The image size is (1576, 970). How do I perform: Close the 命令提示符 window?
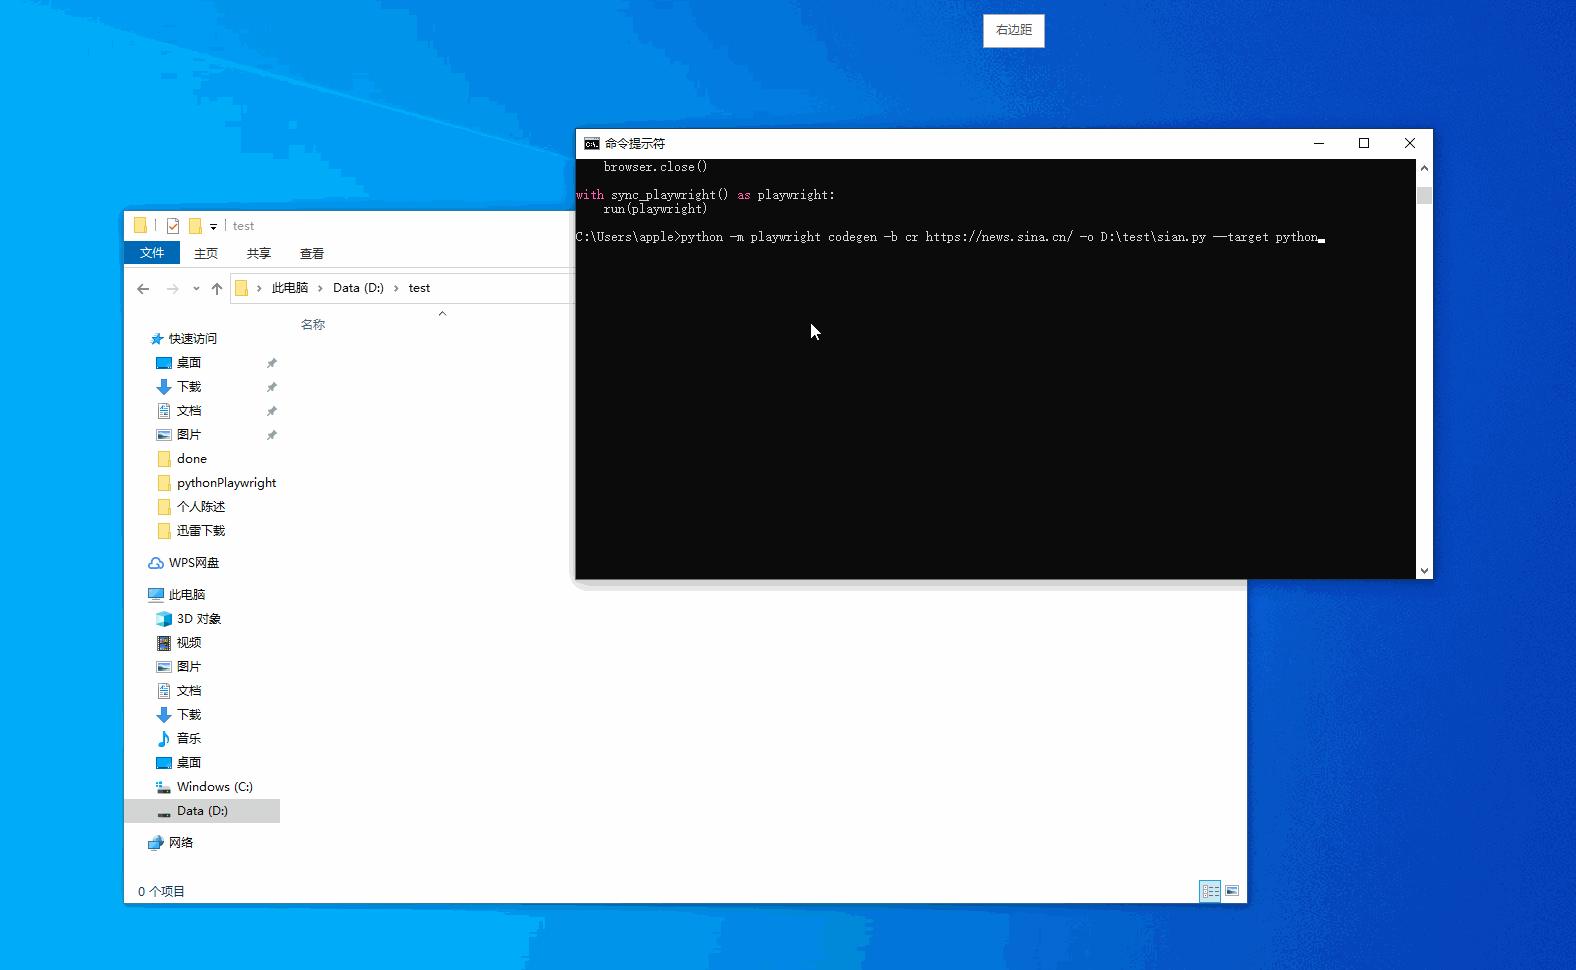tap(1410, 144)
